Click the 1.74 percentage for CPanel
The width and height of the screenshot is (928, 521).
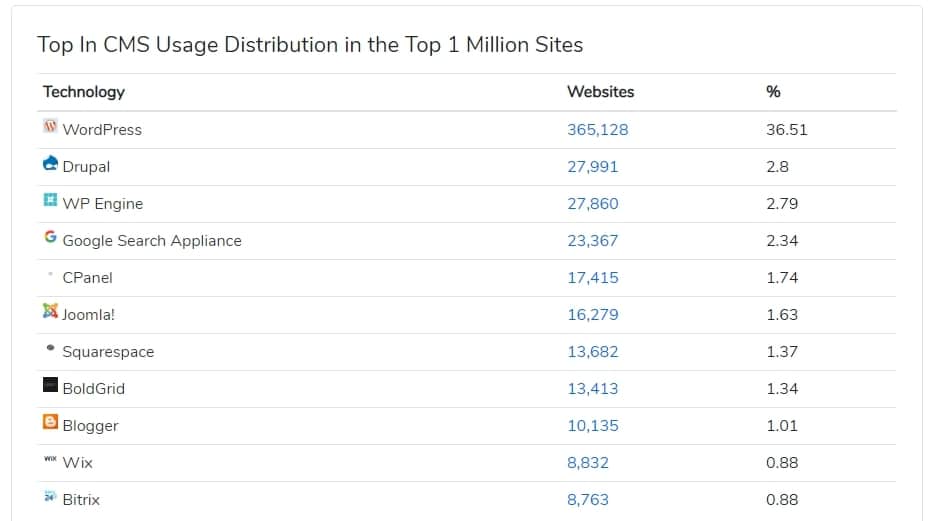pyautogui.click(x=782, y=278)
